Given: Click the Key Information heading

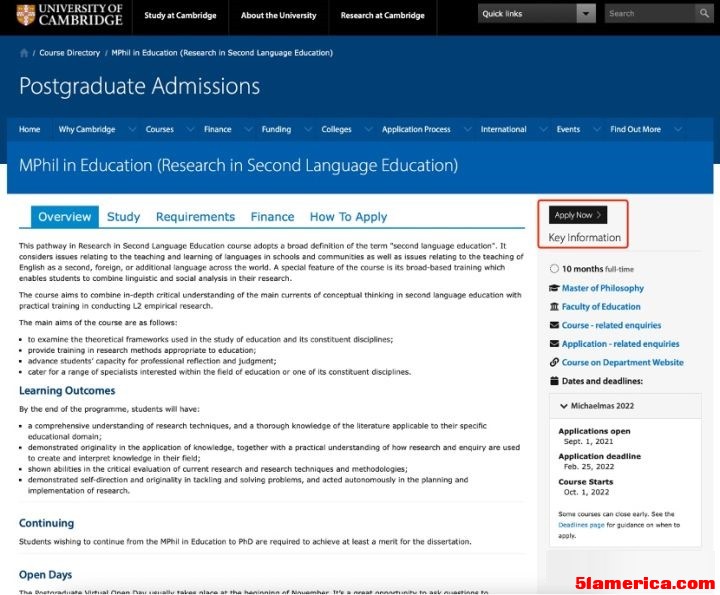Looking at the screenshot, I should tap(585, 237).
